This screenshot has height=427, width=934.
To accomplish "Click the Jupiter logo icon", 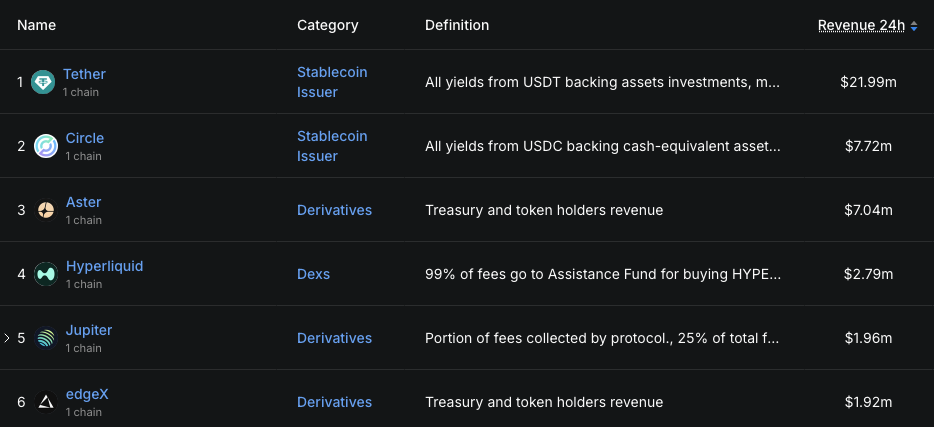I will click(x=46, y=338).
